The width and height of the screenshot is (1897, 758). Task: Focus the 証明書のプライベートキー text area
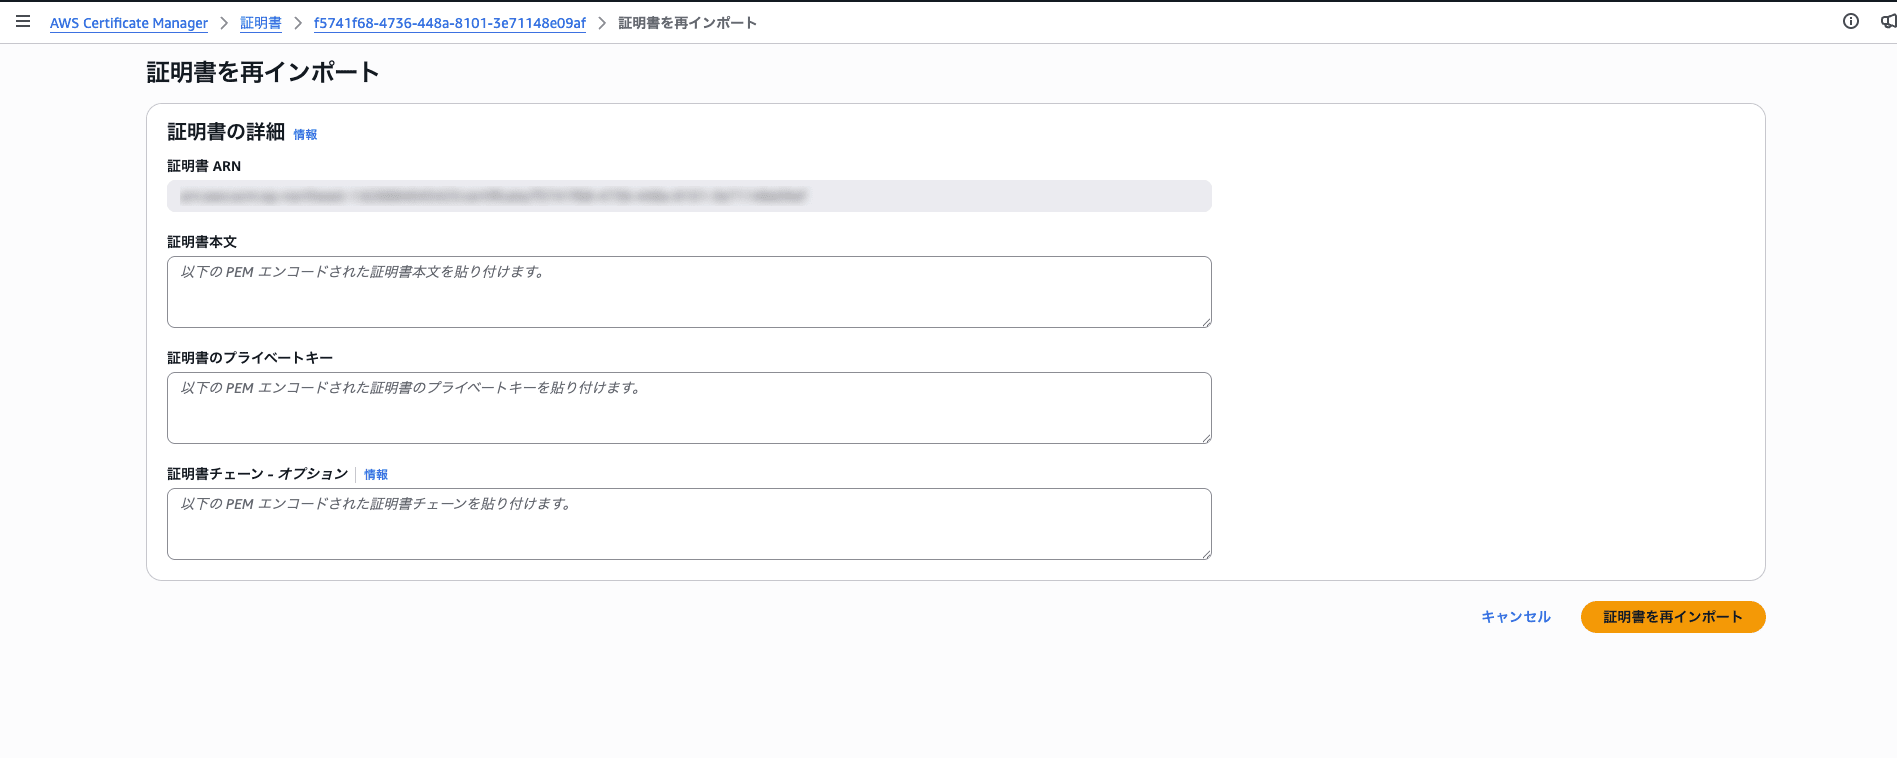click(x=689, y=408)
